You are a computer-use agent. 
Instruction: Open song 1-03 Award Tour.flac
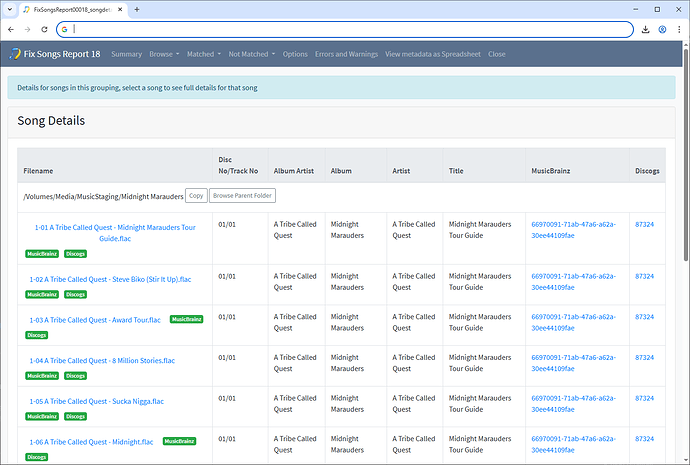(95, 320)
